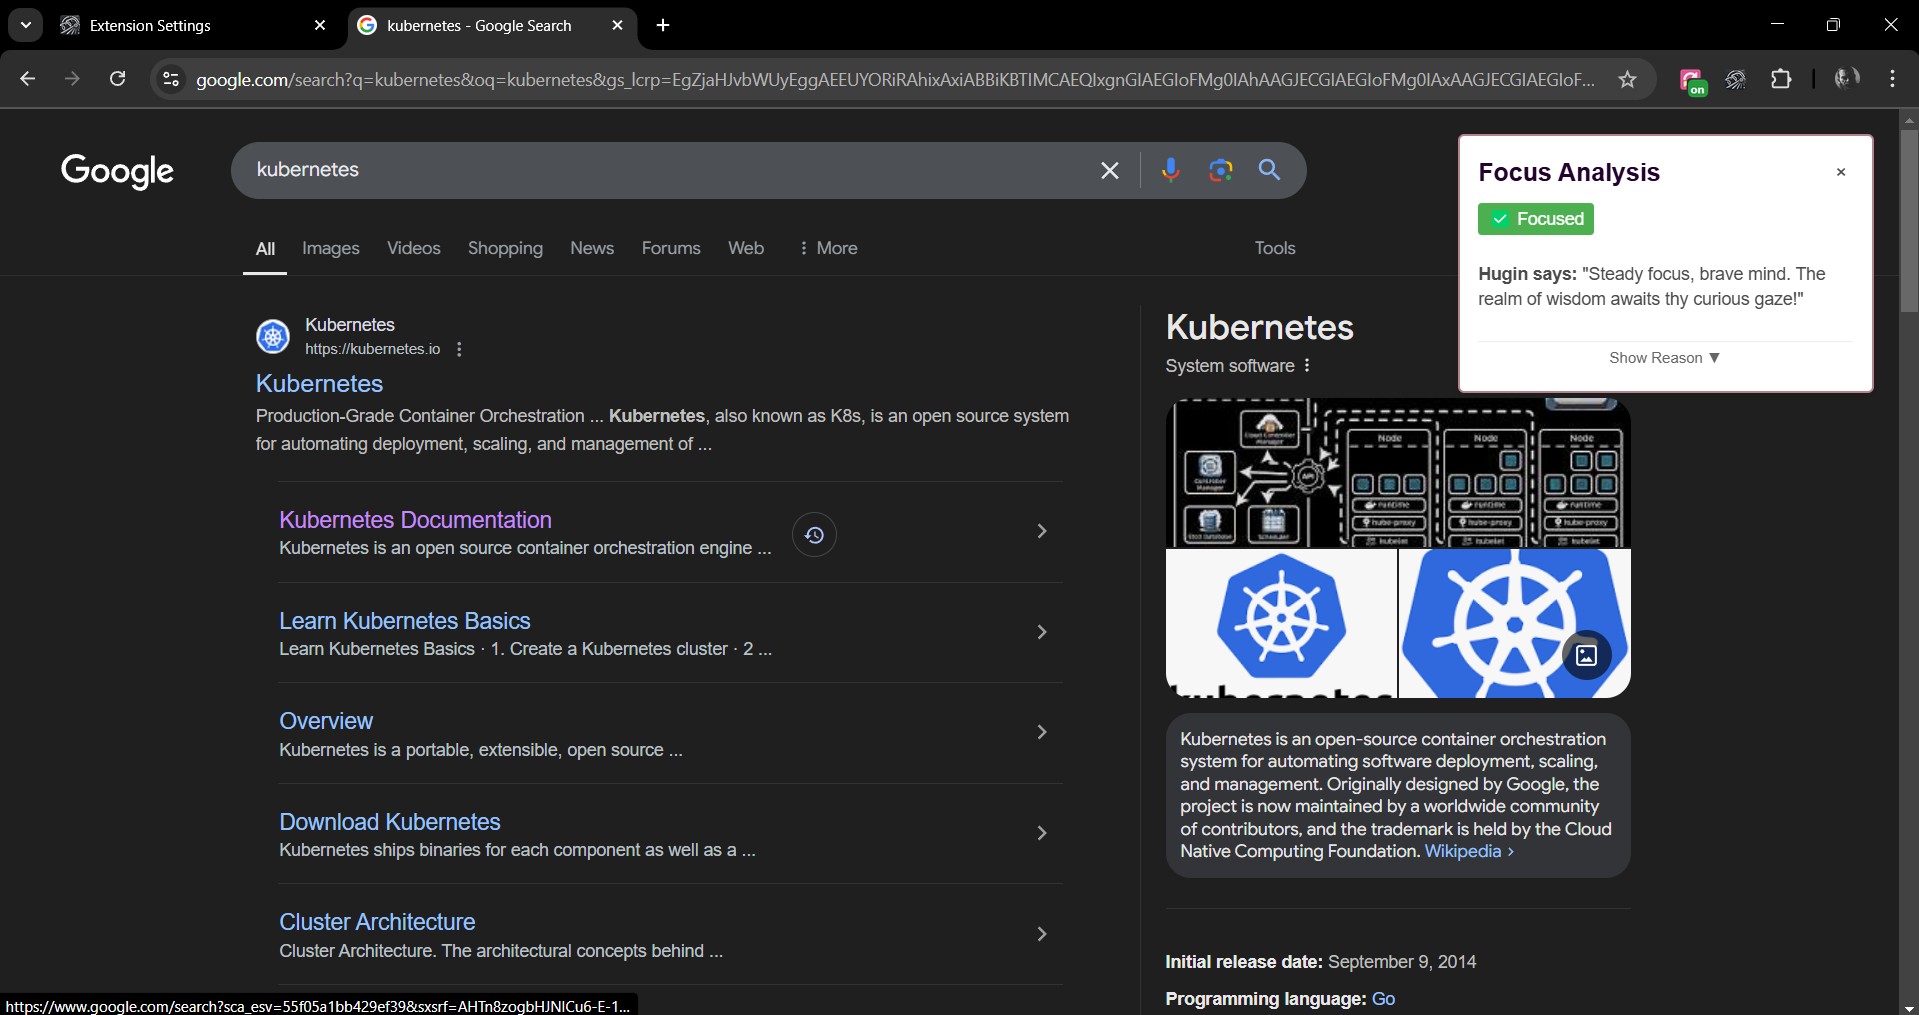Image resolution: width=1919 pixels, height=1015 pixels.
Task: Open three-dot menu next to System software
Action: (1307, 366)
